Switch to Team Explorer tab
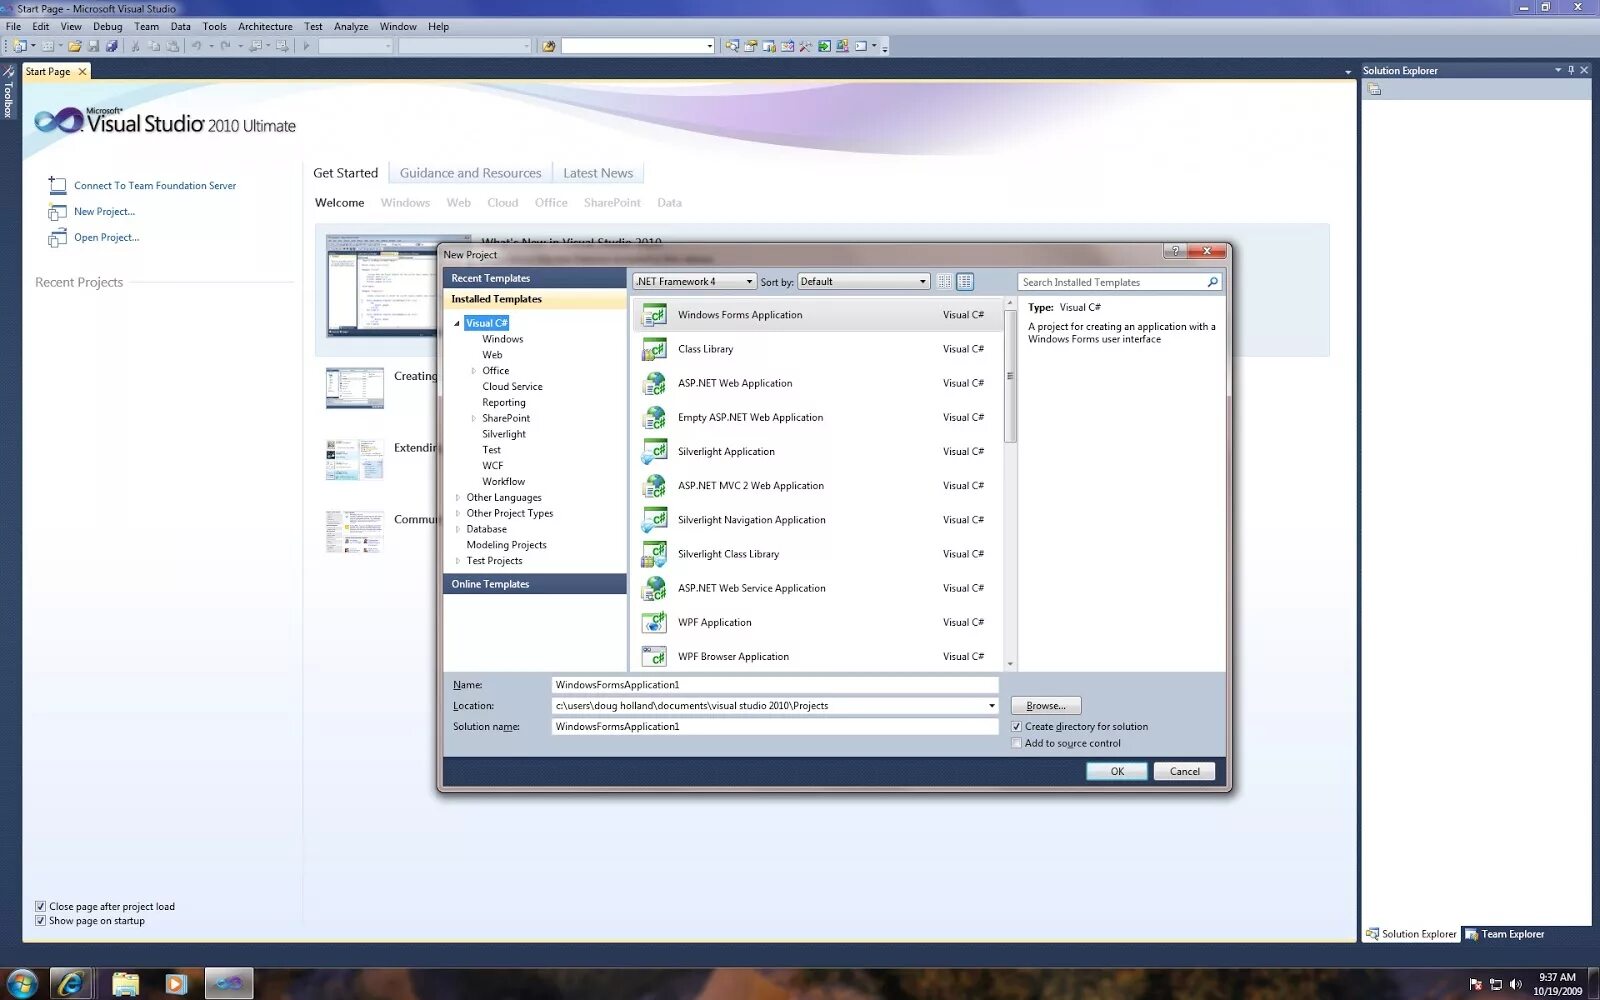The height and width of the screenshot is (1000, 1600). coord(1505,934)
